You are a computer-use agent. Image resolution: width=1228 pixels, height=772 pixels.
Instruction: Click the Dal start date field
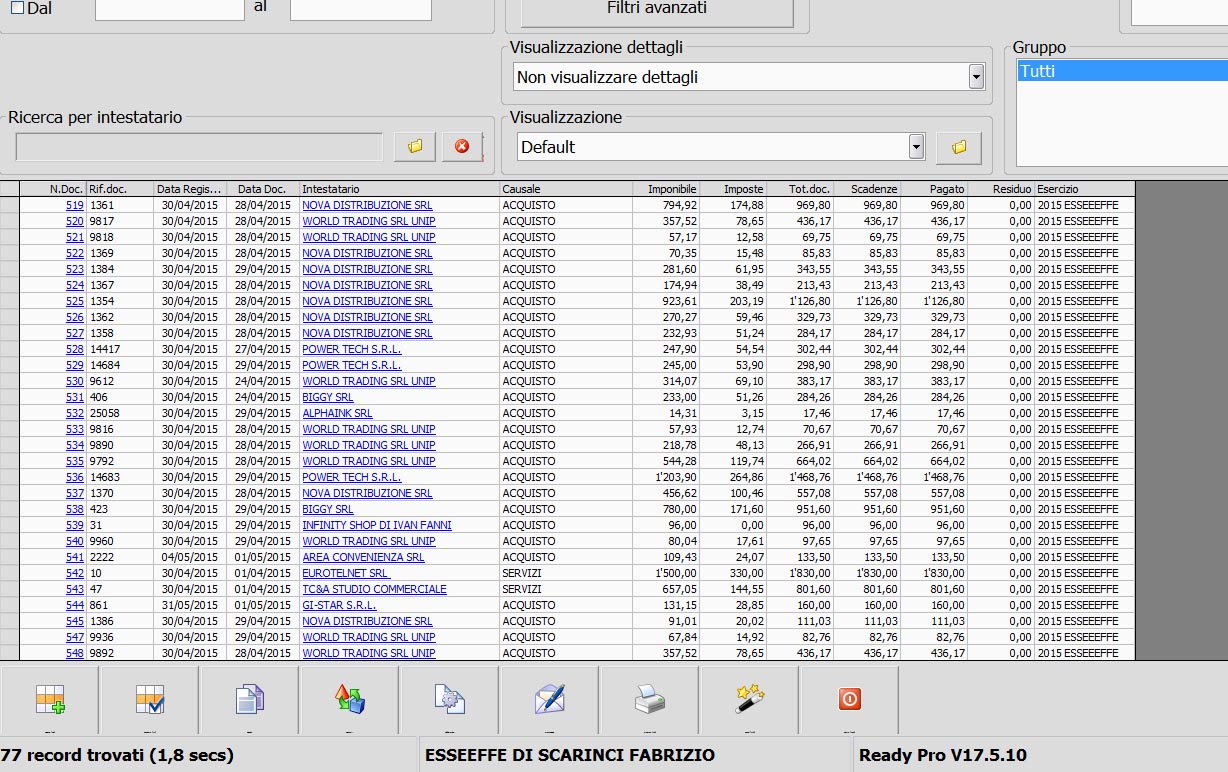[170, 9]
